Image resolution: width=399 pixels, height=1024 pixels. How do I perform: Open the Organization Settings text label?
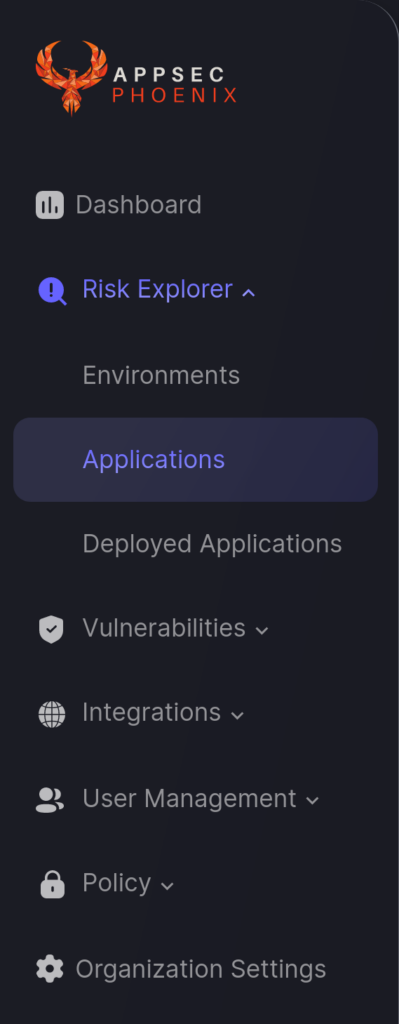(x=200, y=969)
